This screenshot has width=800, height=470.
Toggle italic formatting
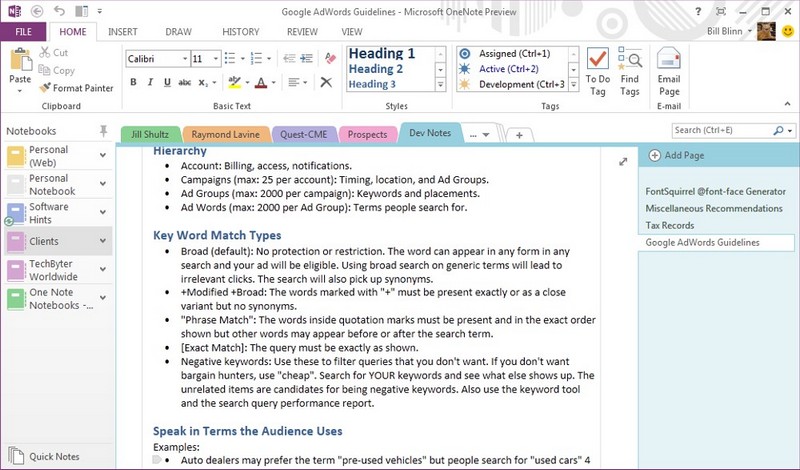click(150, 82)
